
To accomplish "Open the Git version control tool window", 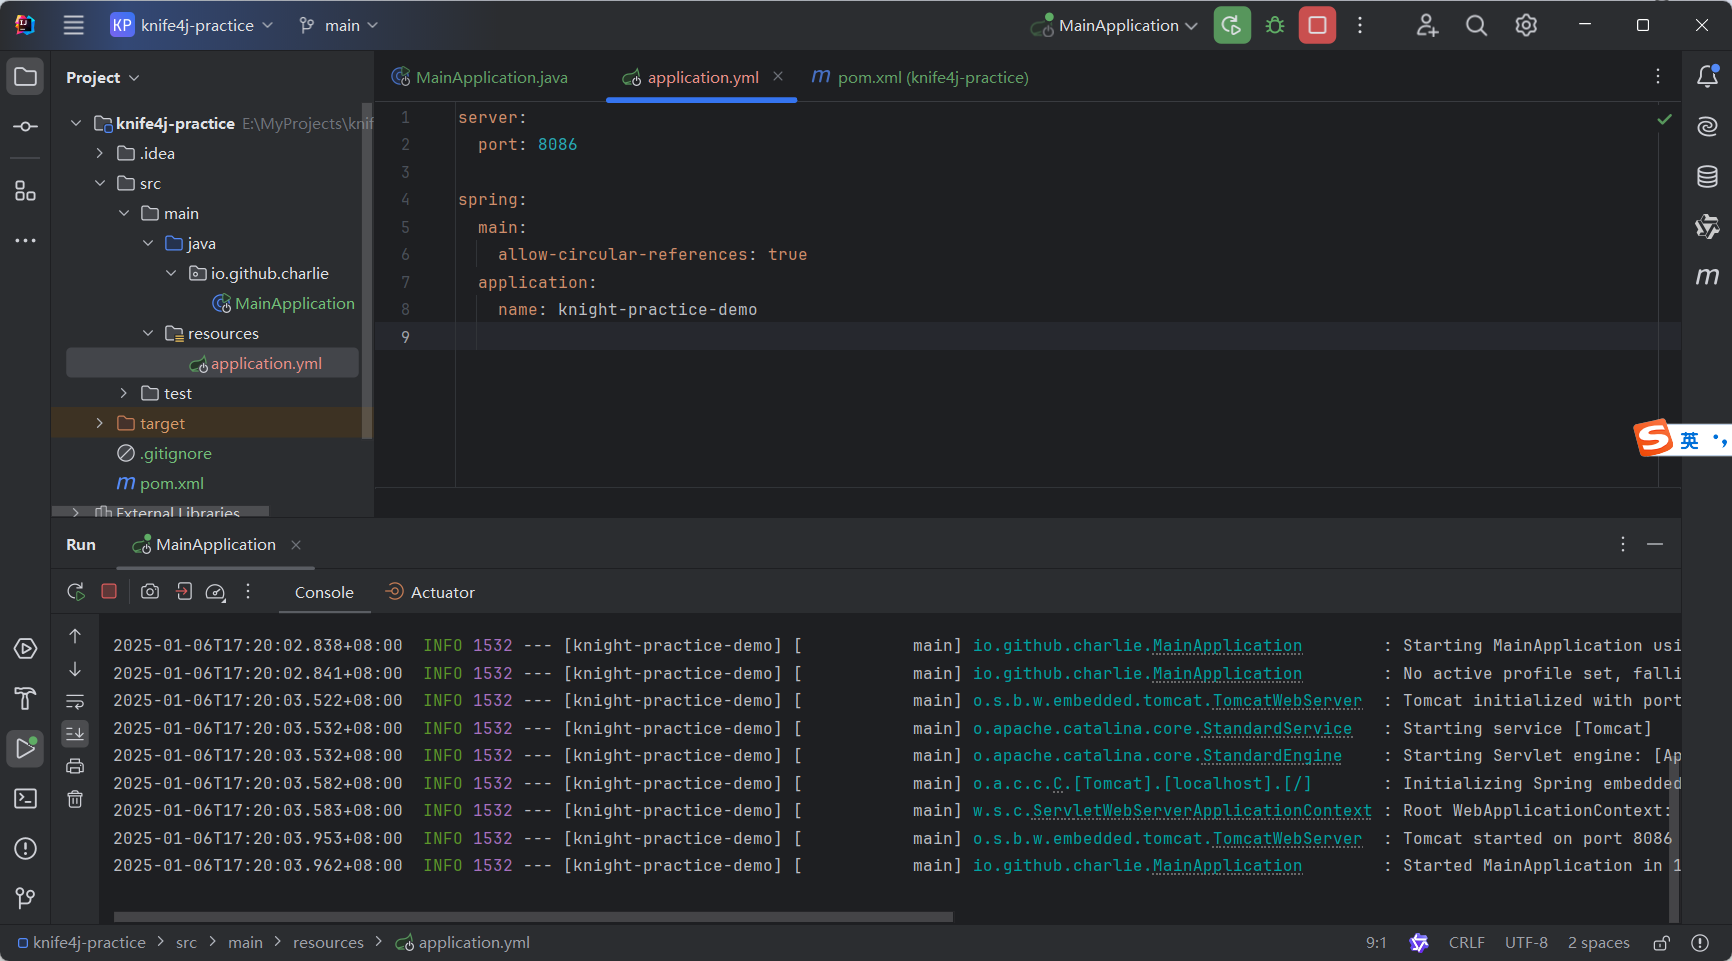I will 25,898.
